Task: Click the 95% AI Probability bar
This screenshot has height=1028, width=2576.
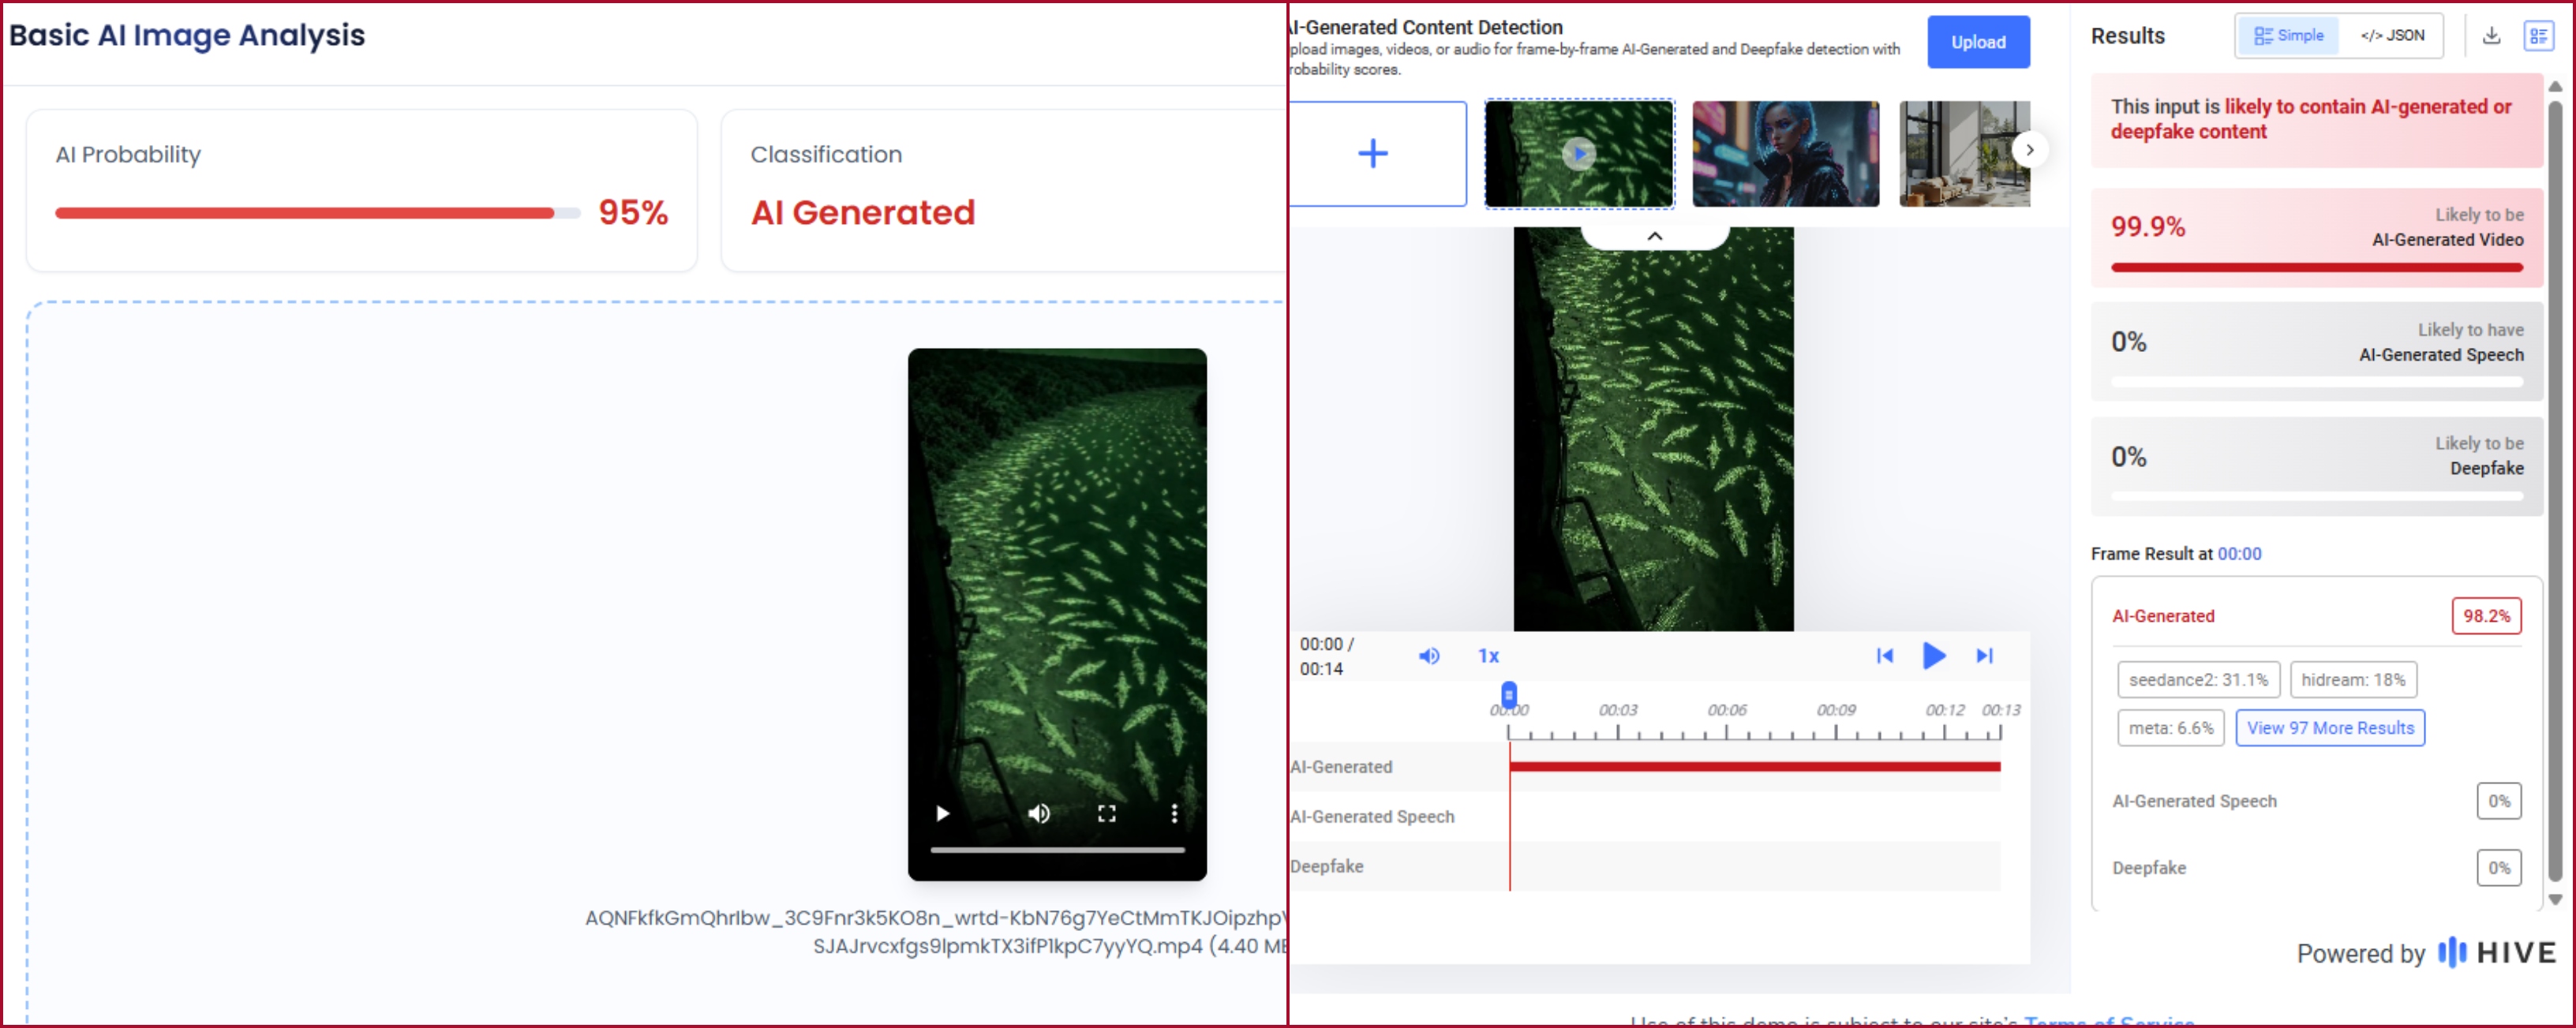Action: 317,212
